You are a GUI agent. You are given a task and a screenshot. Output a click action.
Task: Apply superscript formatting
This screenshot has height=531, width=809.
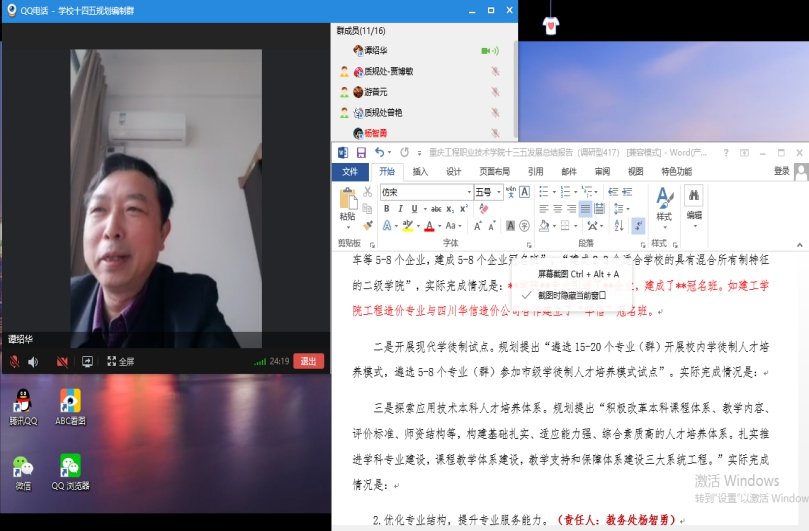(463, 209)
